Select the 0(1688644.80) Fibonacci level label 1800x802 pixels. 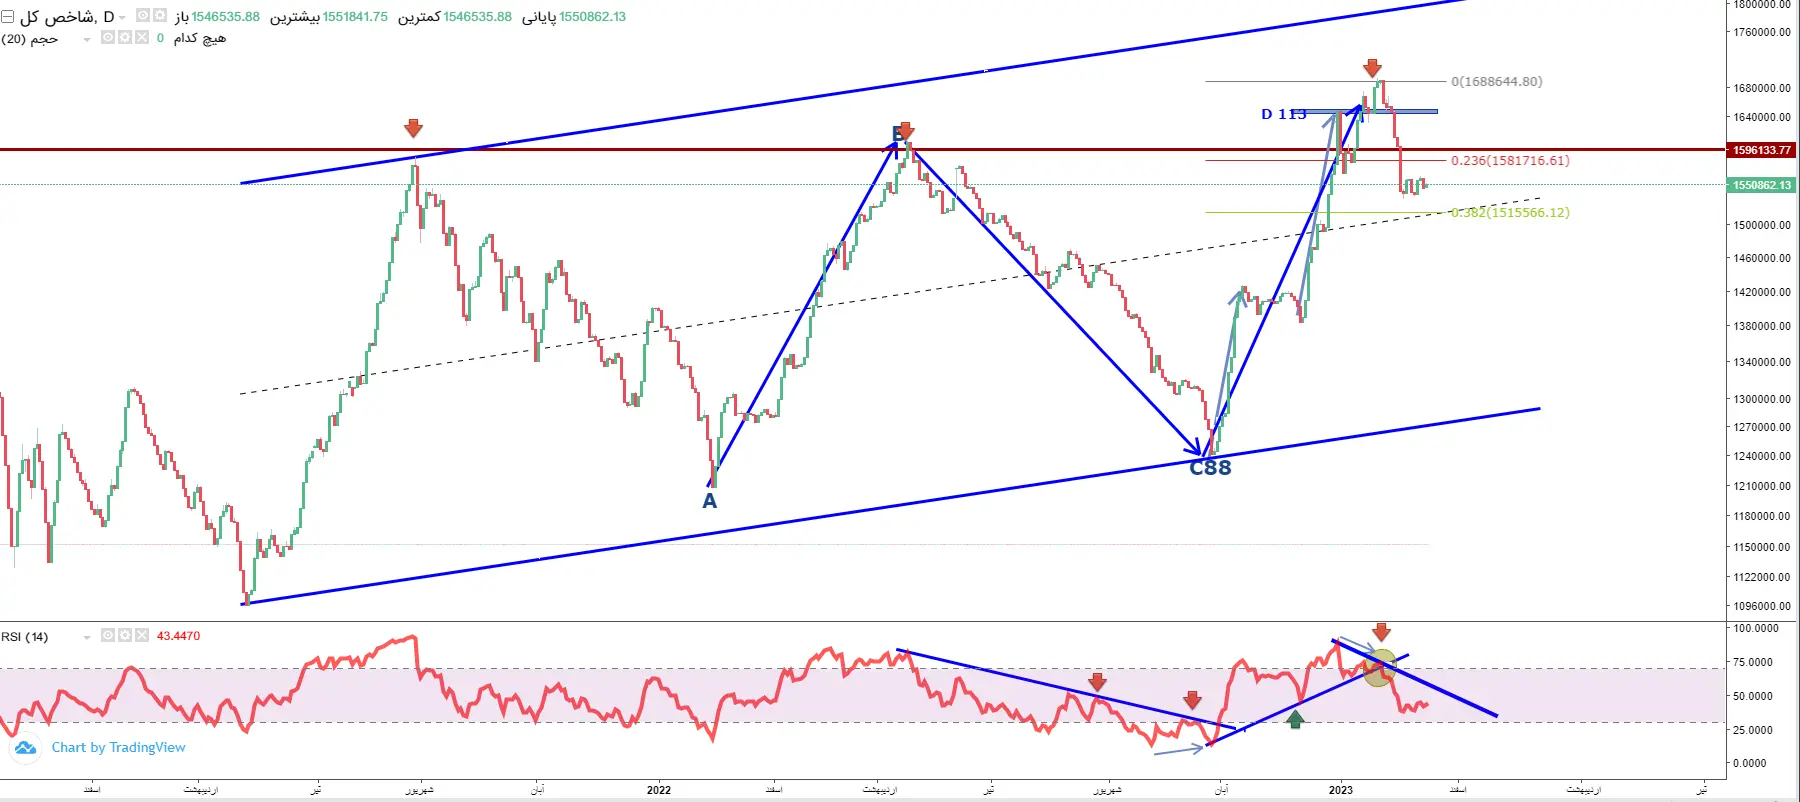[x=1497, y=82]
